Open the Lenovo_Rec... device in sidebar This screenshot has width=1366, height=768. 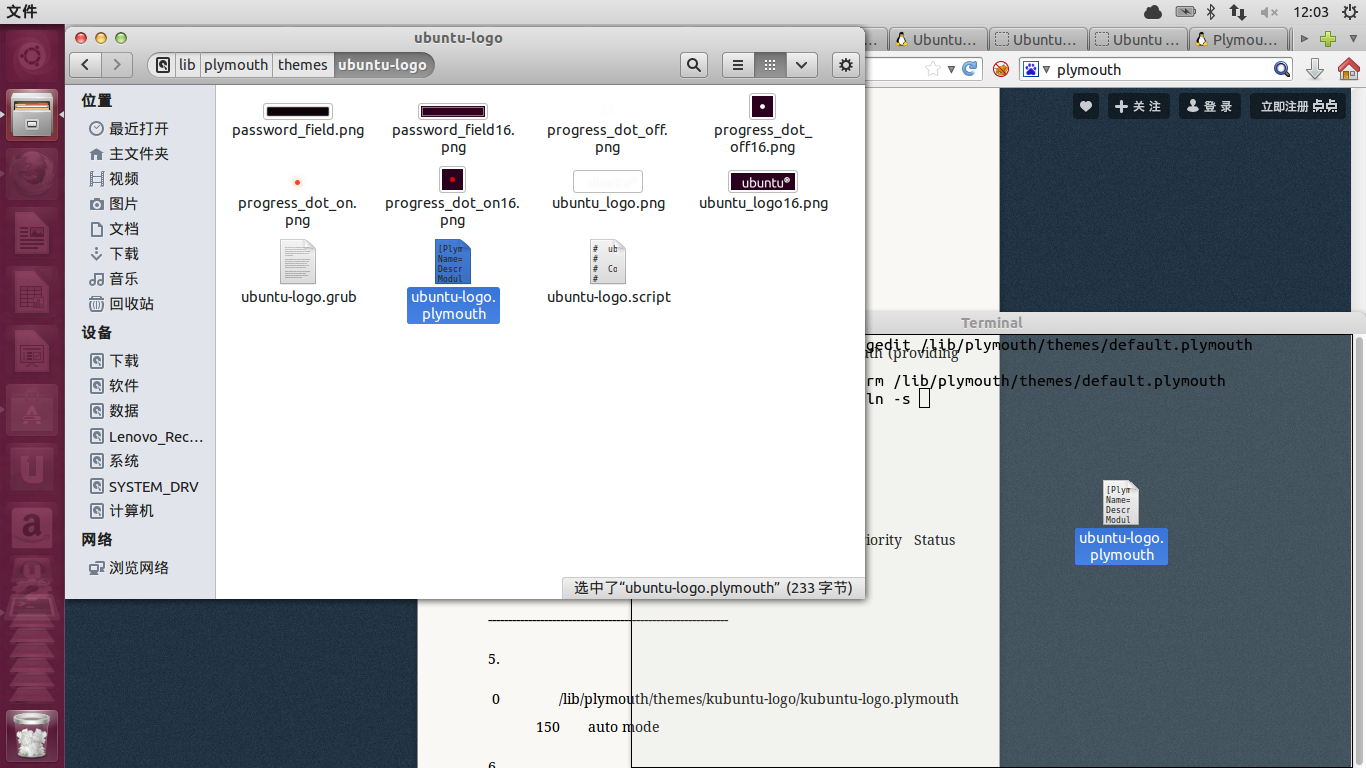(x=146, y=436)
